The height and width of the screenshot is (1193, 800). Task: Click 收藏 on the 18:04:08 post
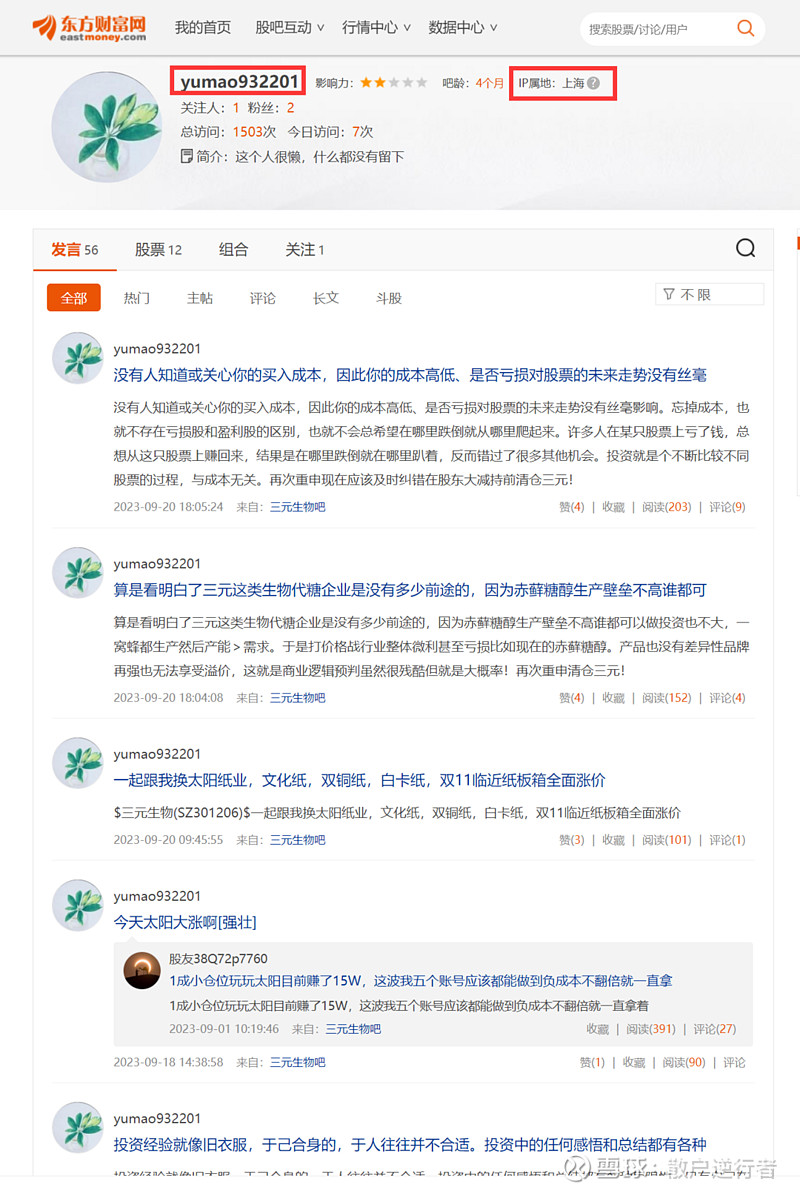coord(614,698)
